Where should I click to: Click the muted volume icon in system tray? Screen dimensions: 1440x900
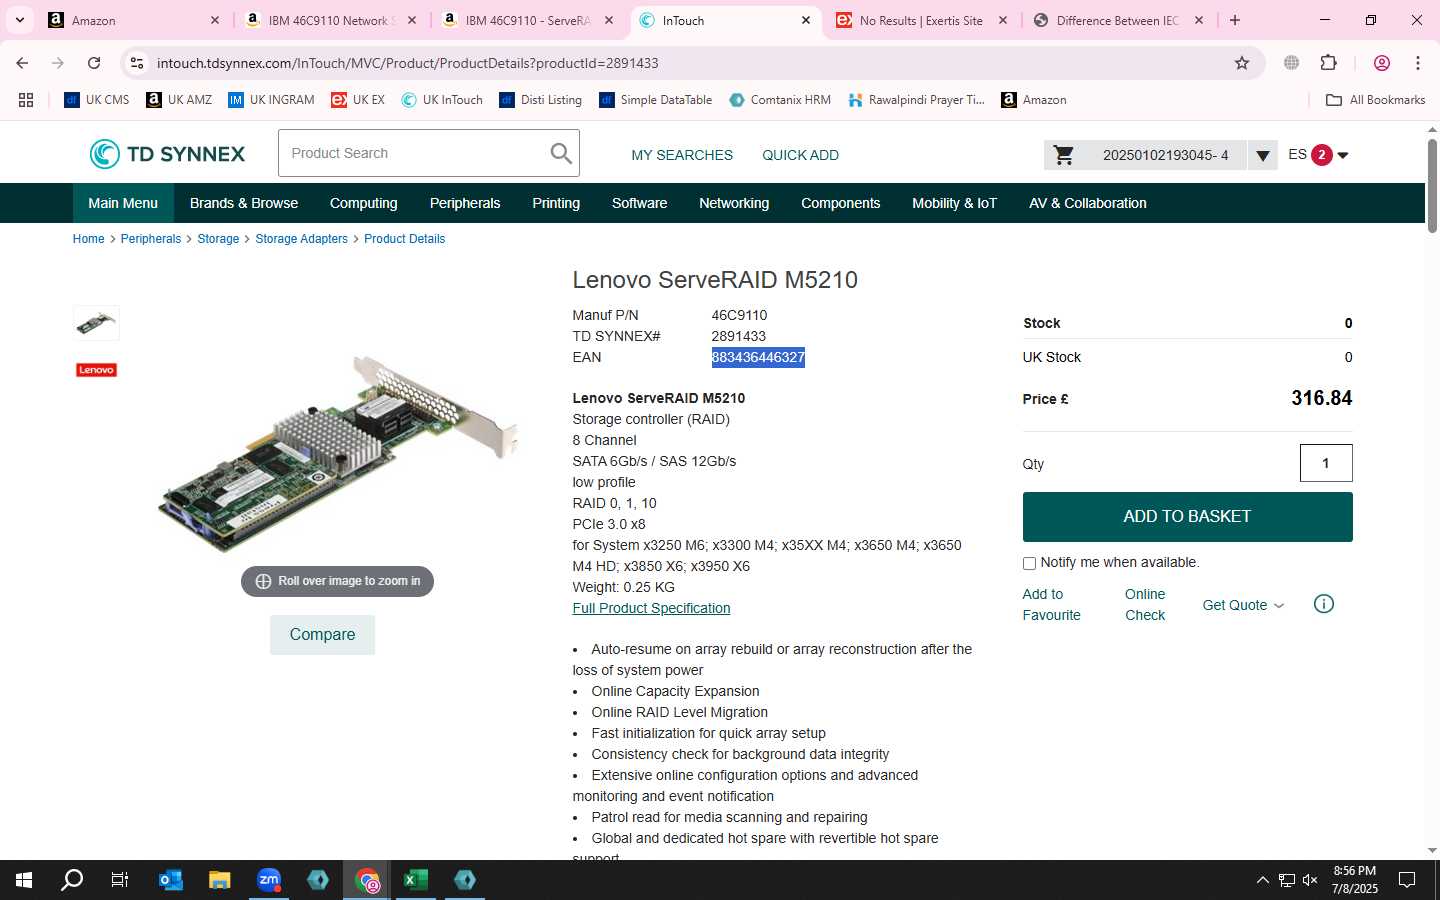[x=1310, y=880]
